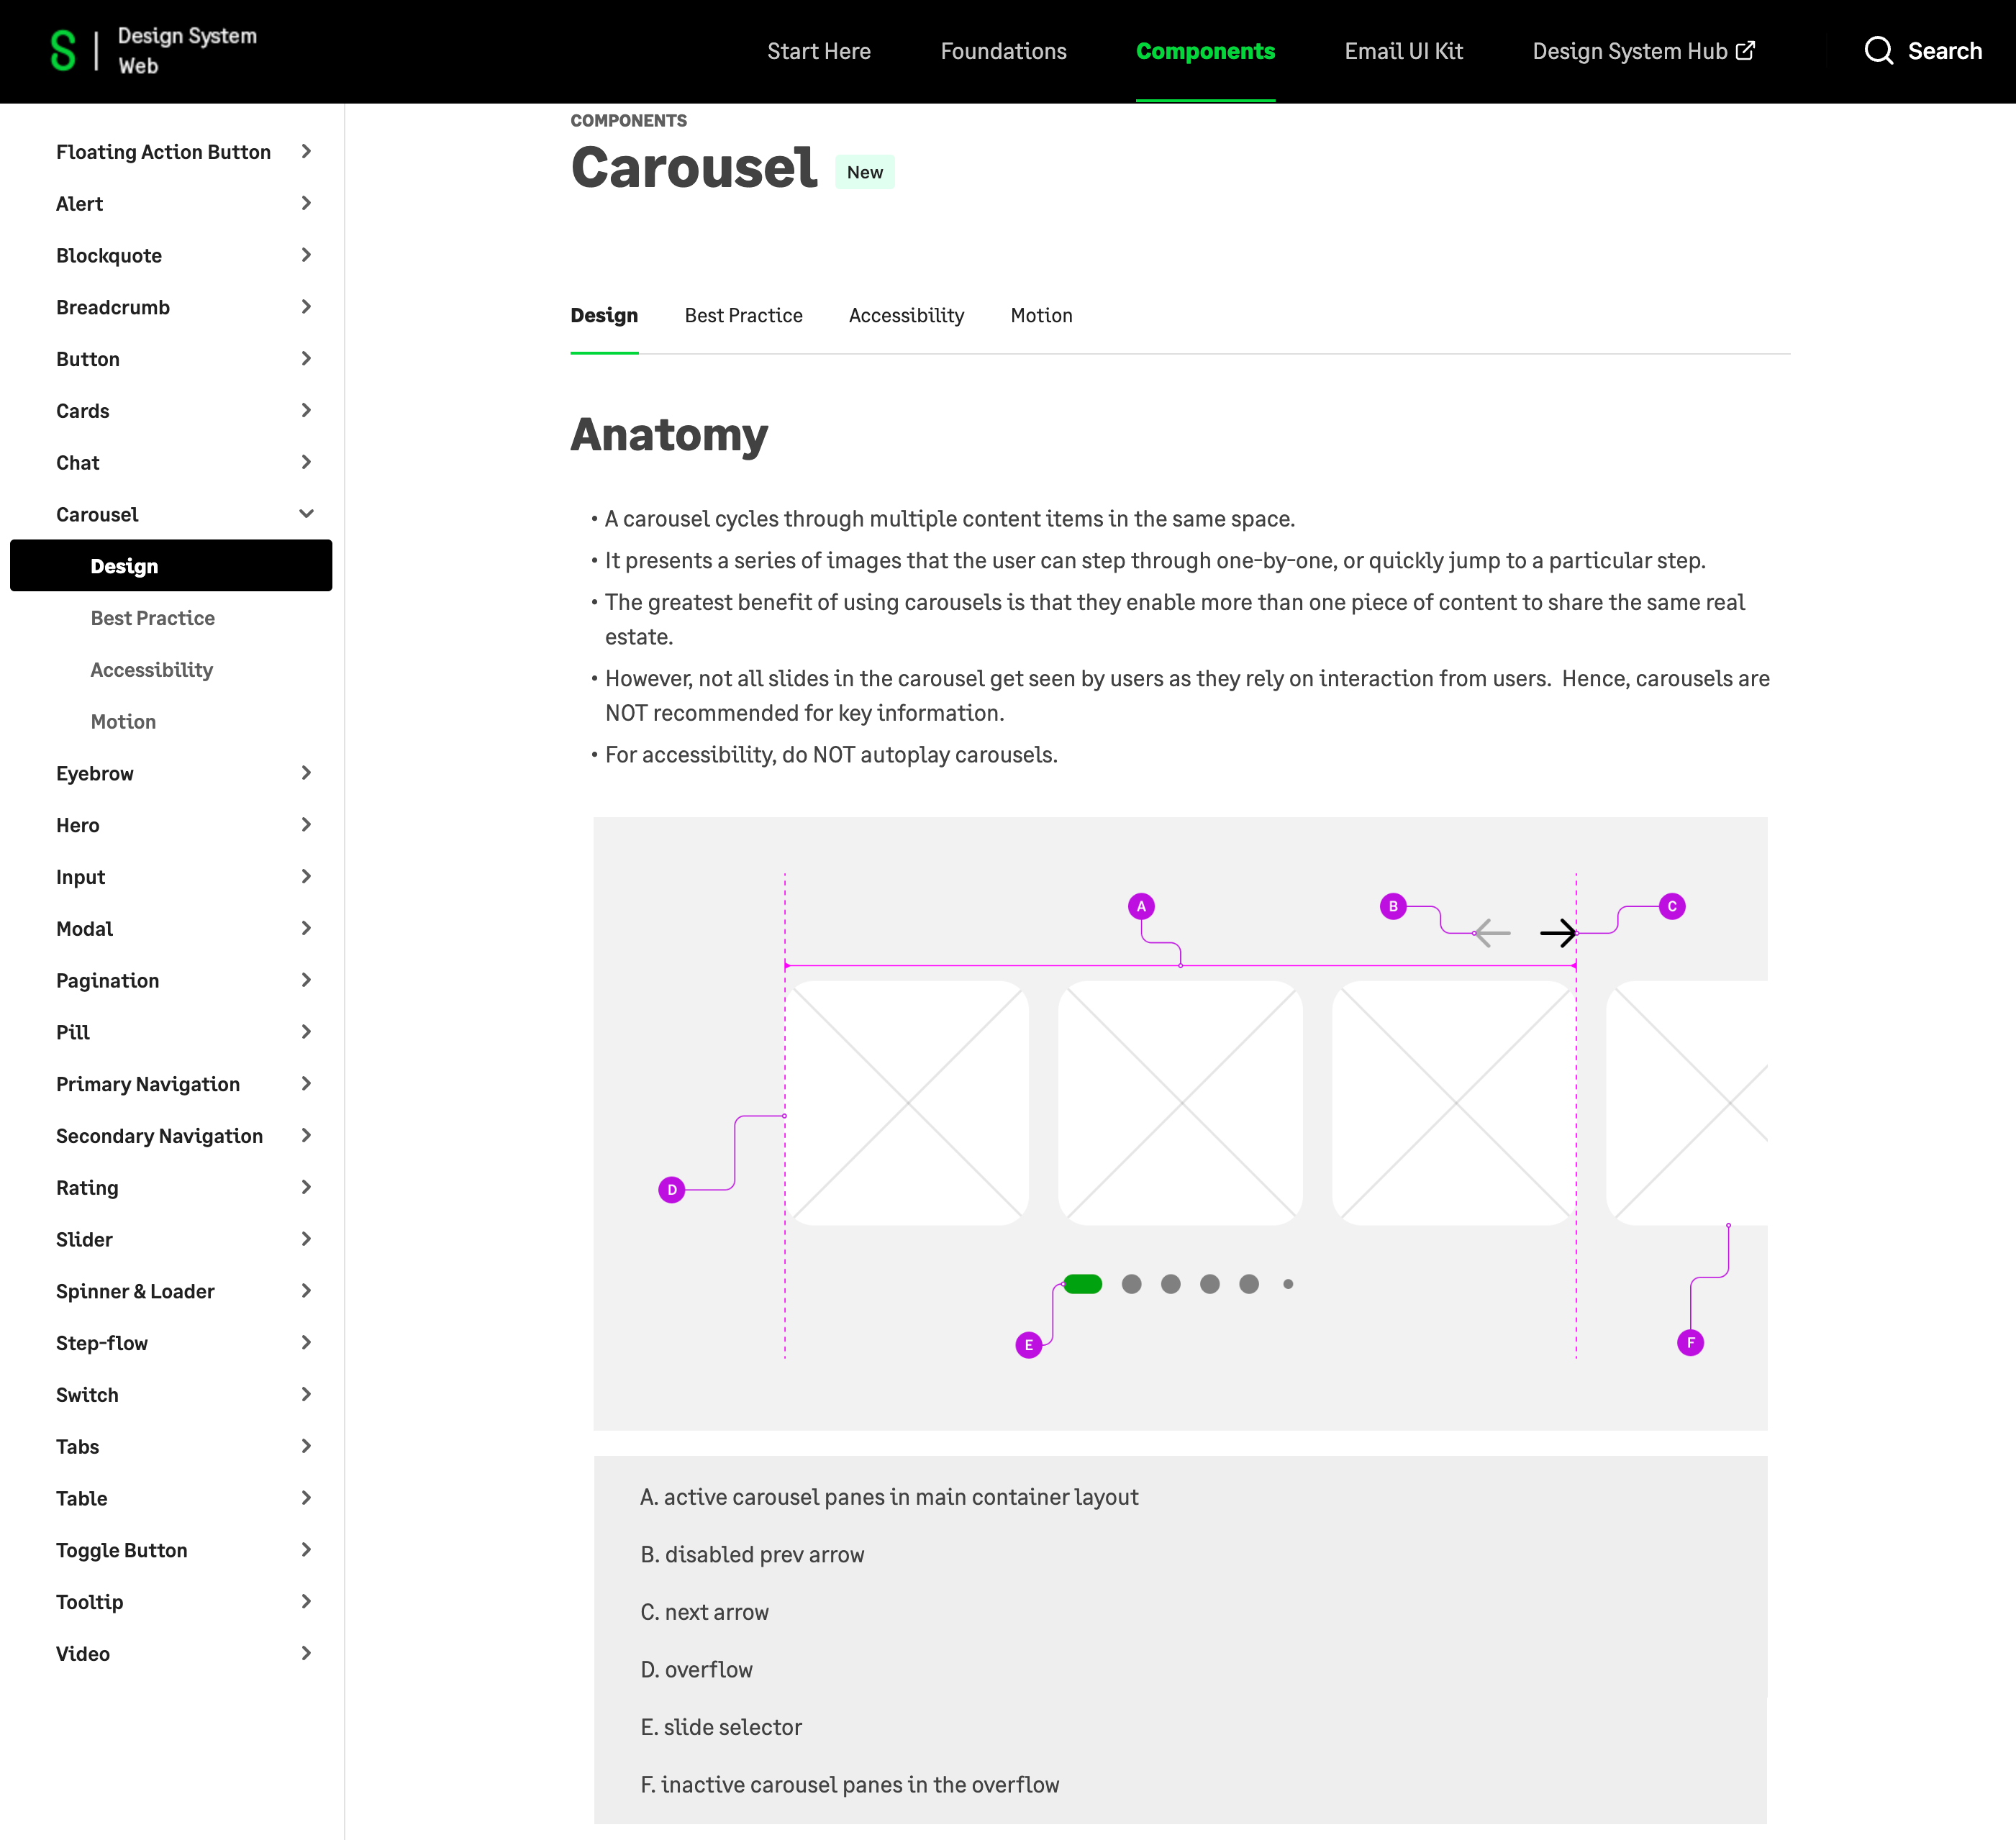This screenshot has height=1840, width=2016.
Task: Click the disabled prev arrow in diagram
Action: point(1492,933)
